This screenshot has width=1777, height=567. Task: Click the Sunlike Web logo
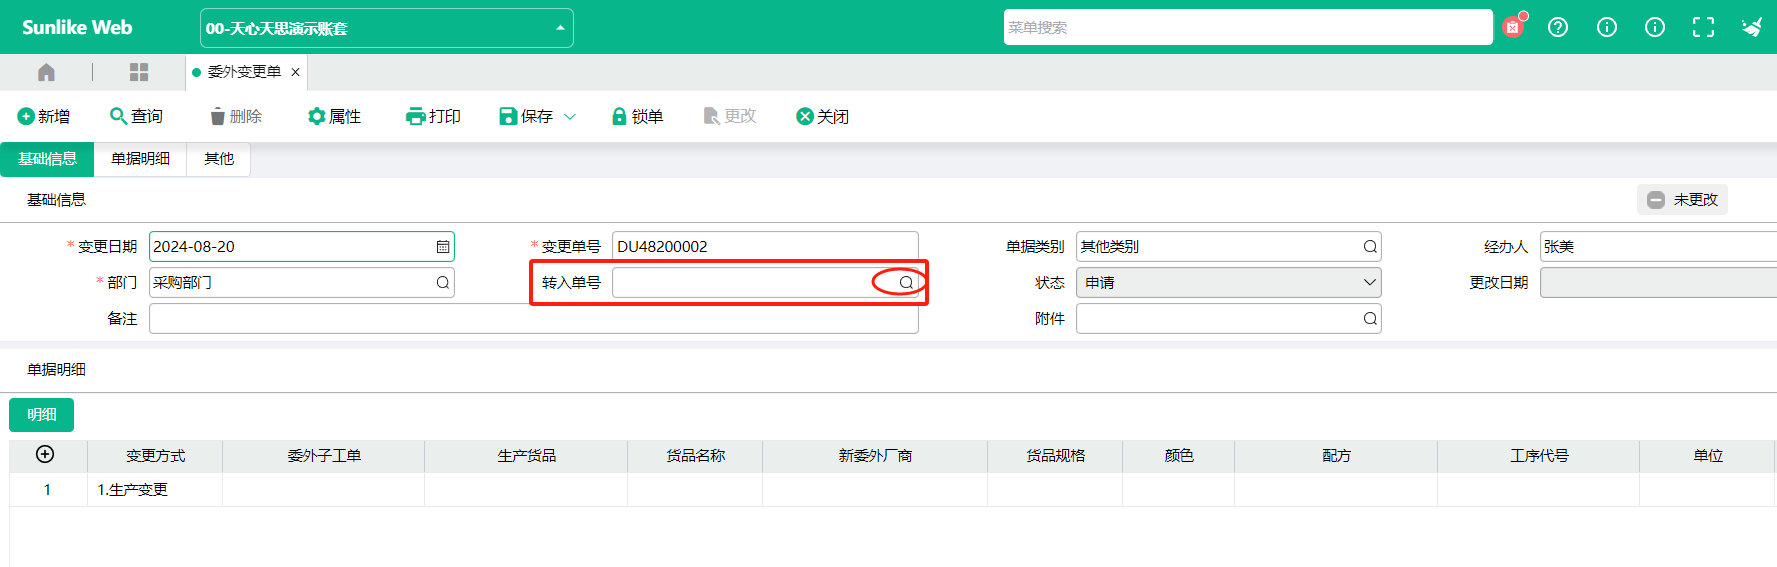pyautogui.click(x=77, y=28)
